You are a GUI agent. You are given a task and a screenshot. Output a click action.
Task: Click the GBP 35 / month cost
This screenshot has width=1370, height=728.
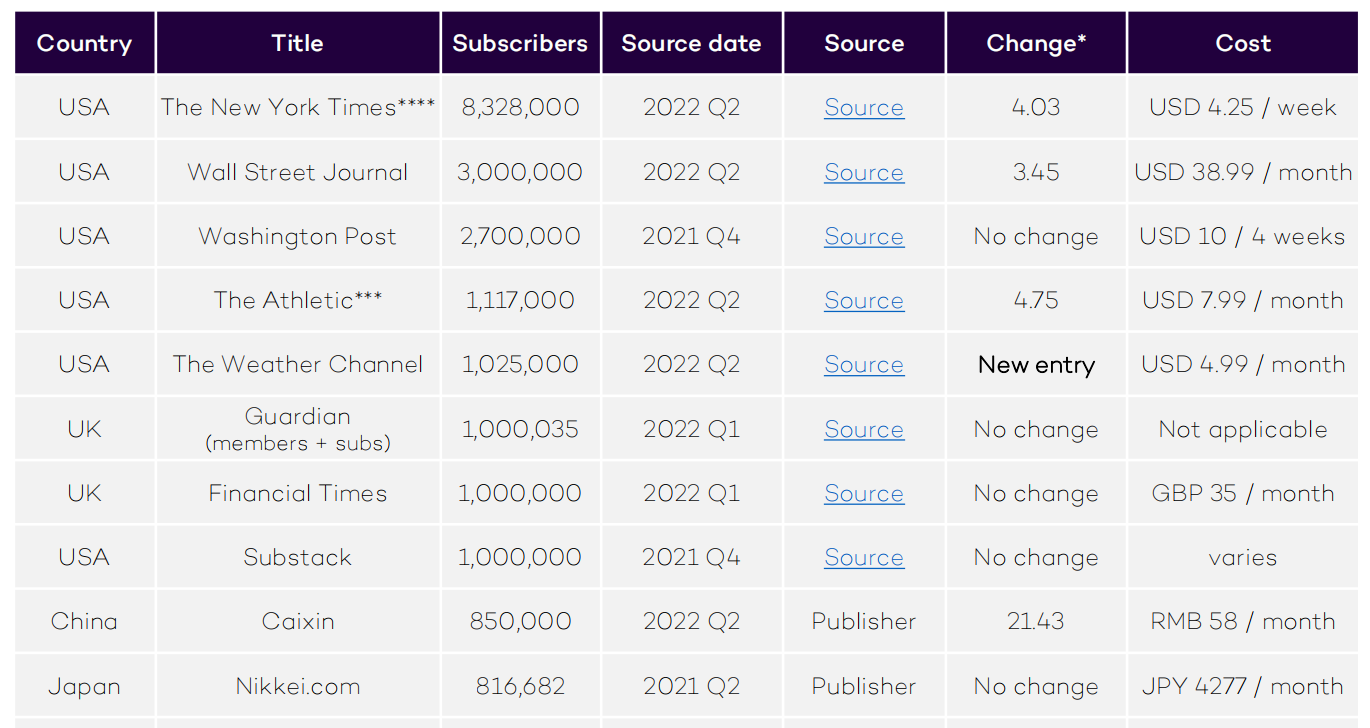[1243, 492]
